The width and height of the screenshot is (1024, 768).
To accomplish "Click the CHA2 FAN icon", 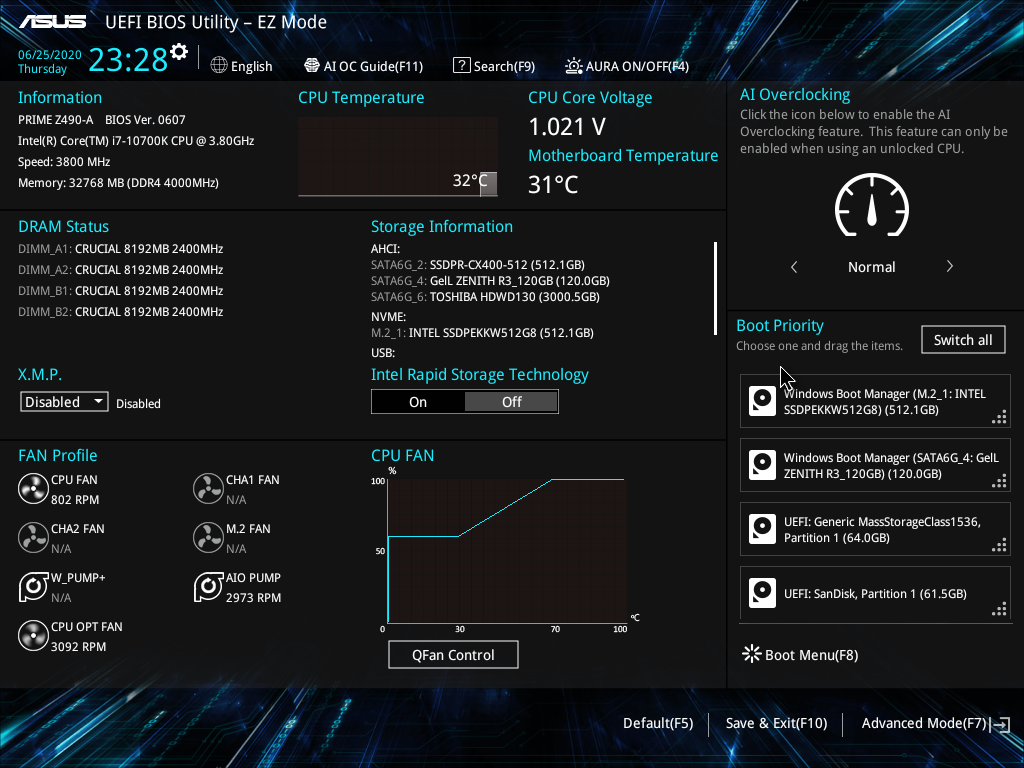I will pyautogui.click(x=33, y=537).
